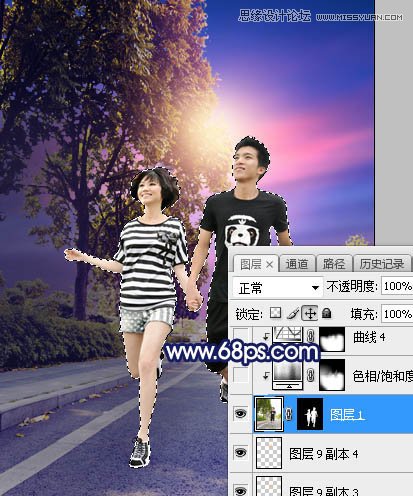Click the 色相/饱和度 mask link icon

pyautogui.click(x=311, y=376)
